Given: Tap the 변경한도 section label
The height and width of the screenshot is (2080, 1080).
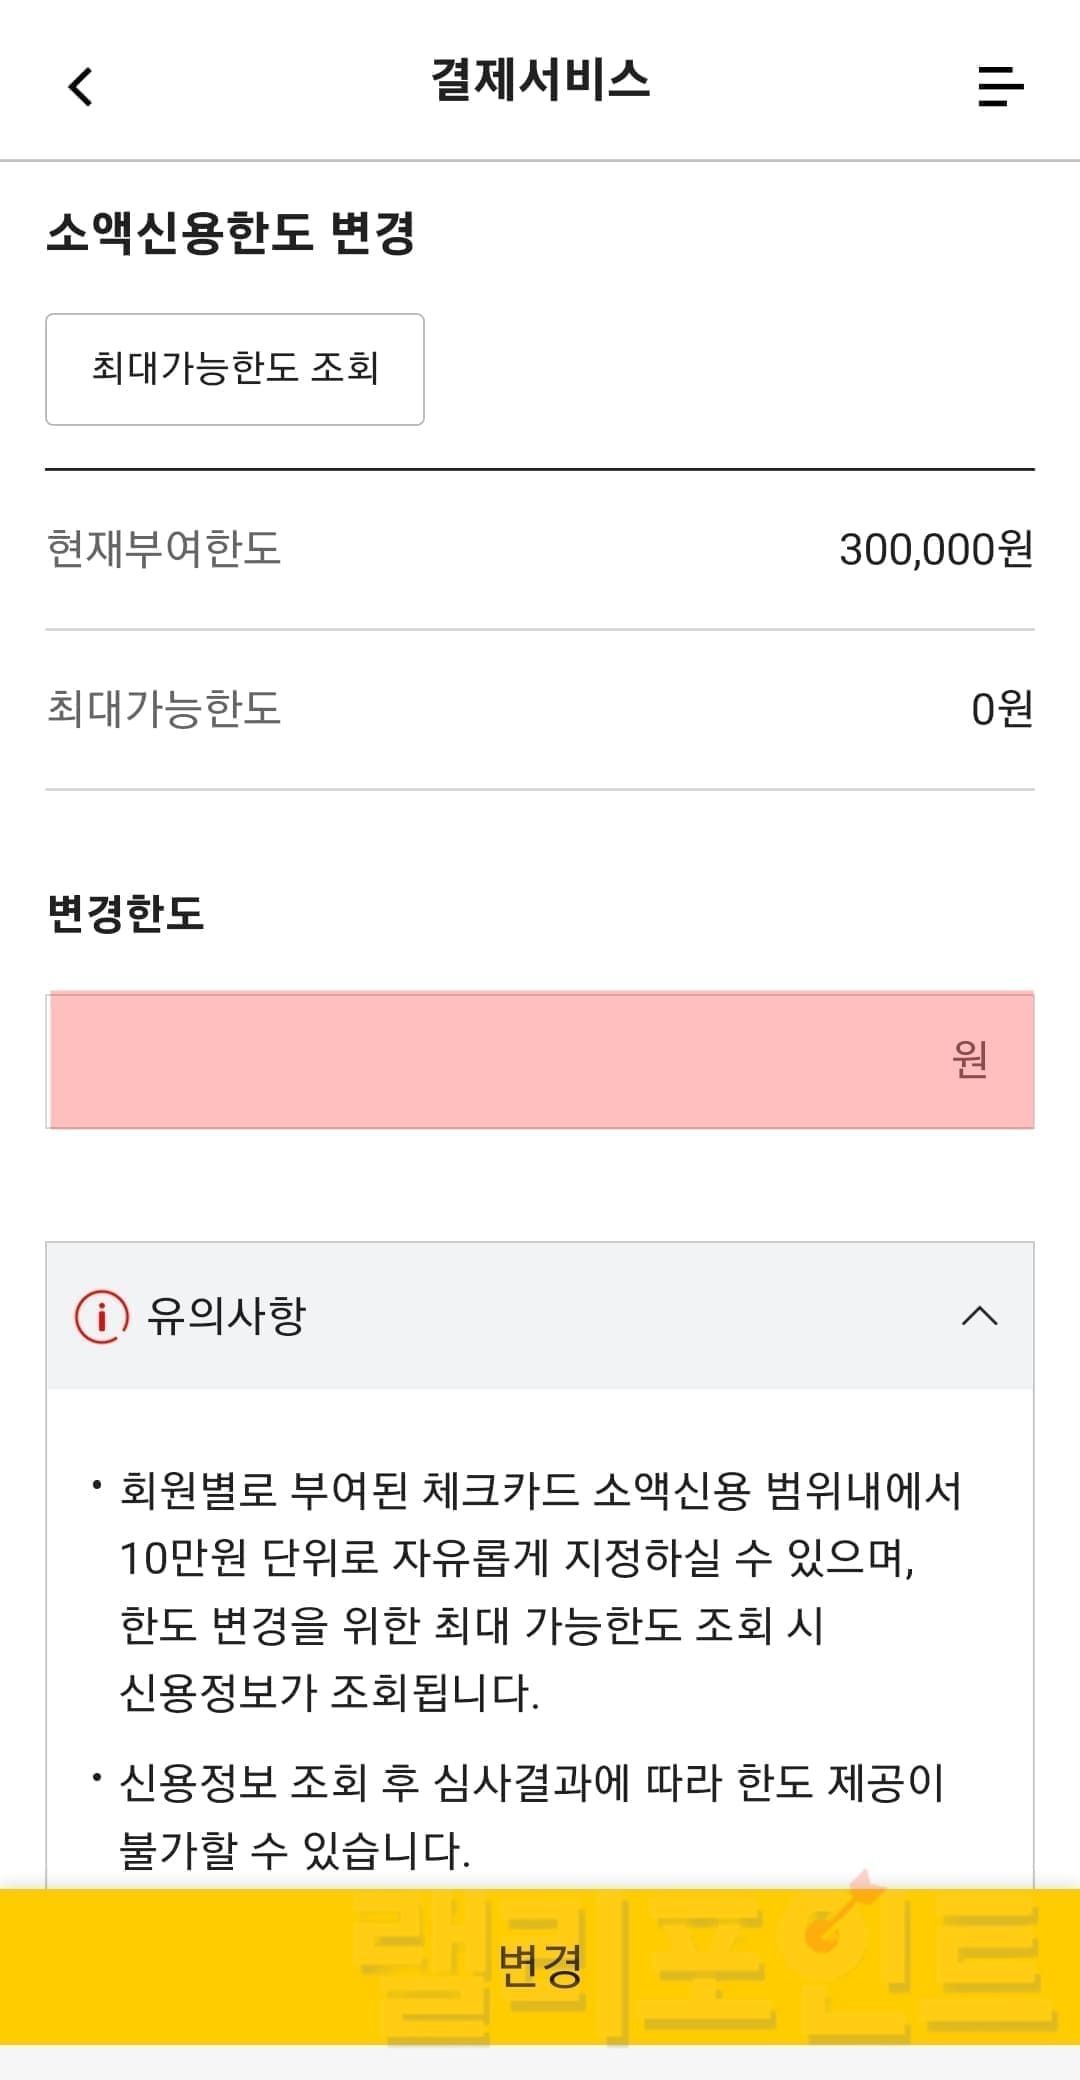Looking at the screenshot, I should click(x=126, y=913).
